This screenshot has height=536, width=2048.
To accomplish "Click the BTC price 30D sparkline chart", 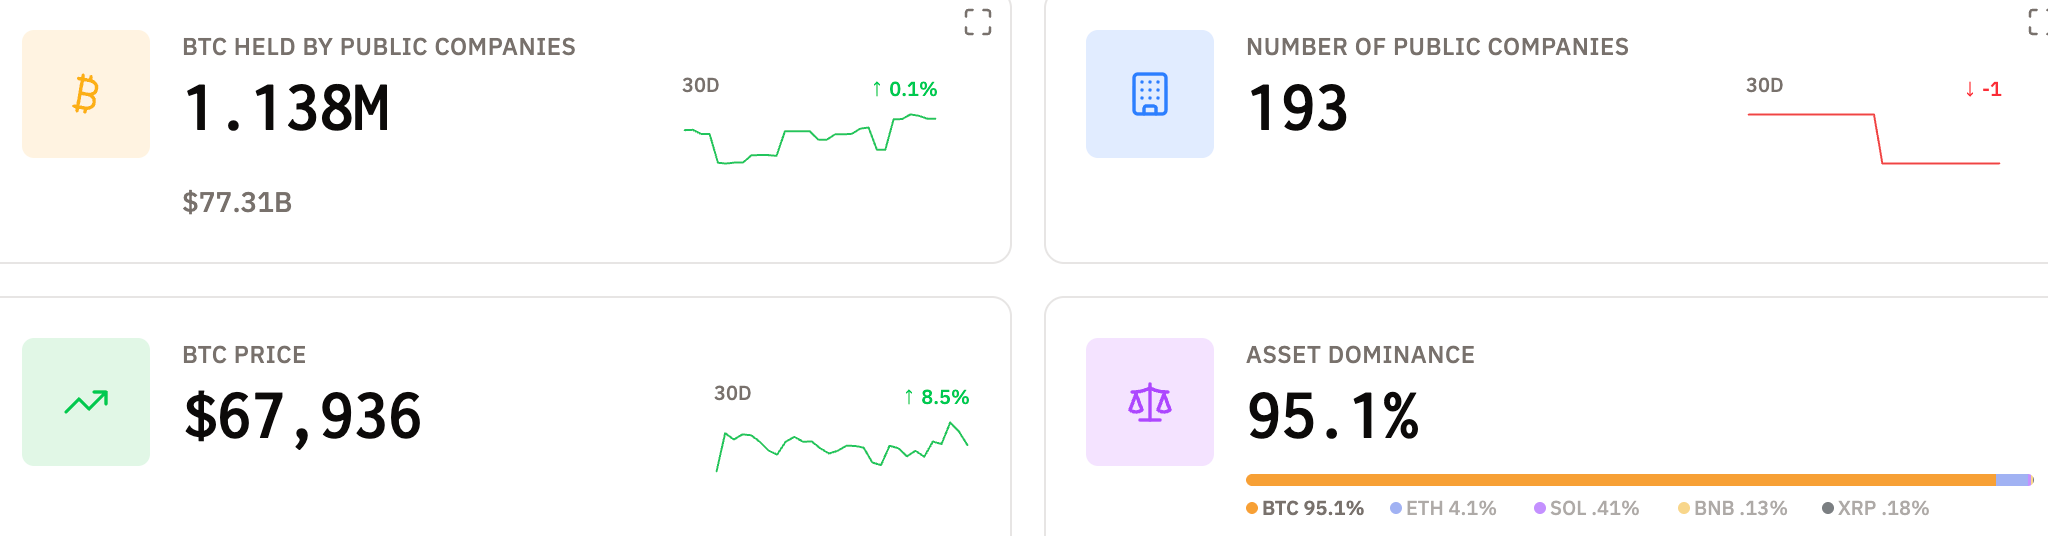I will (x=842, y=447).
